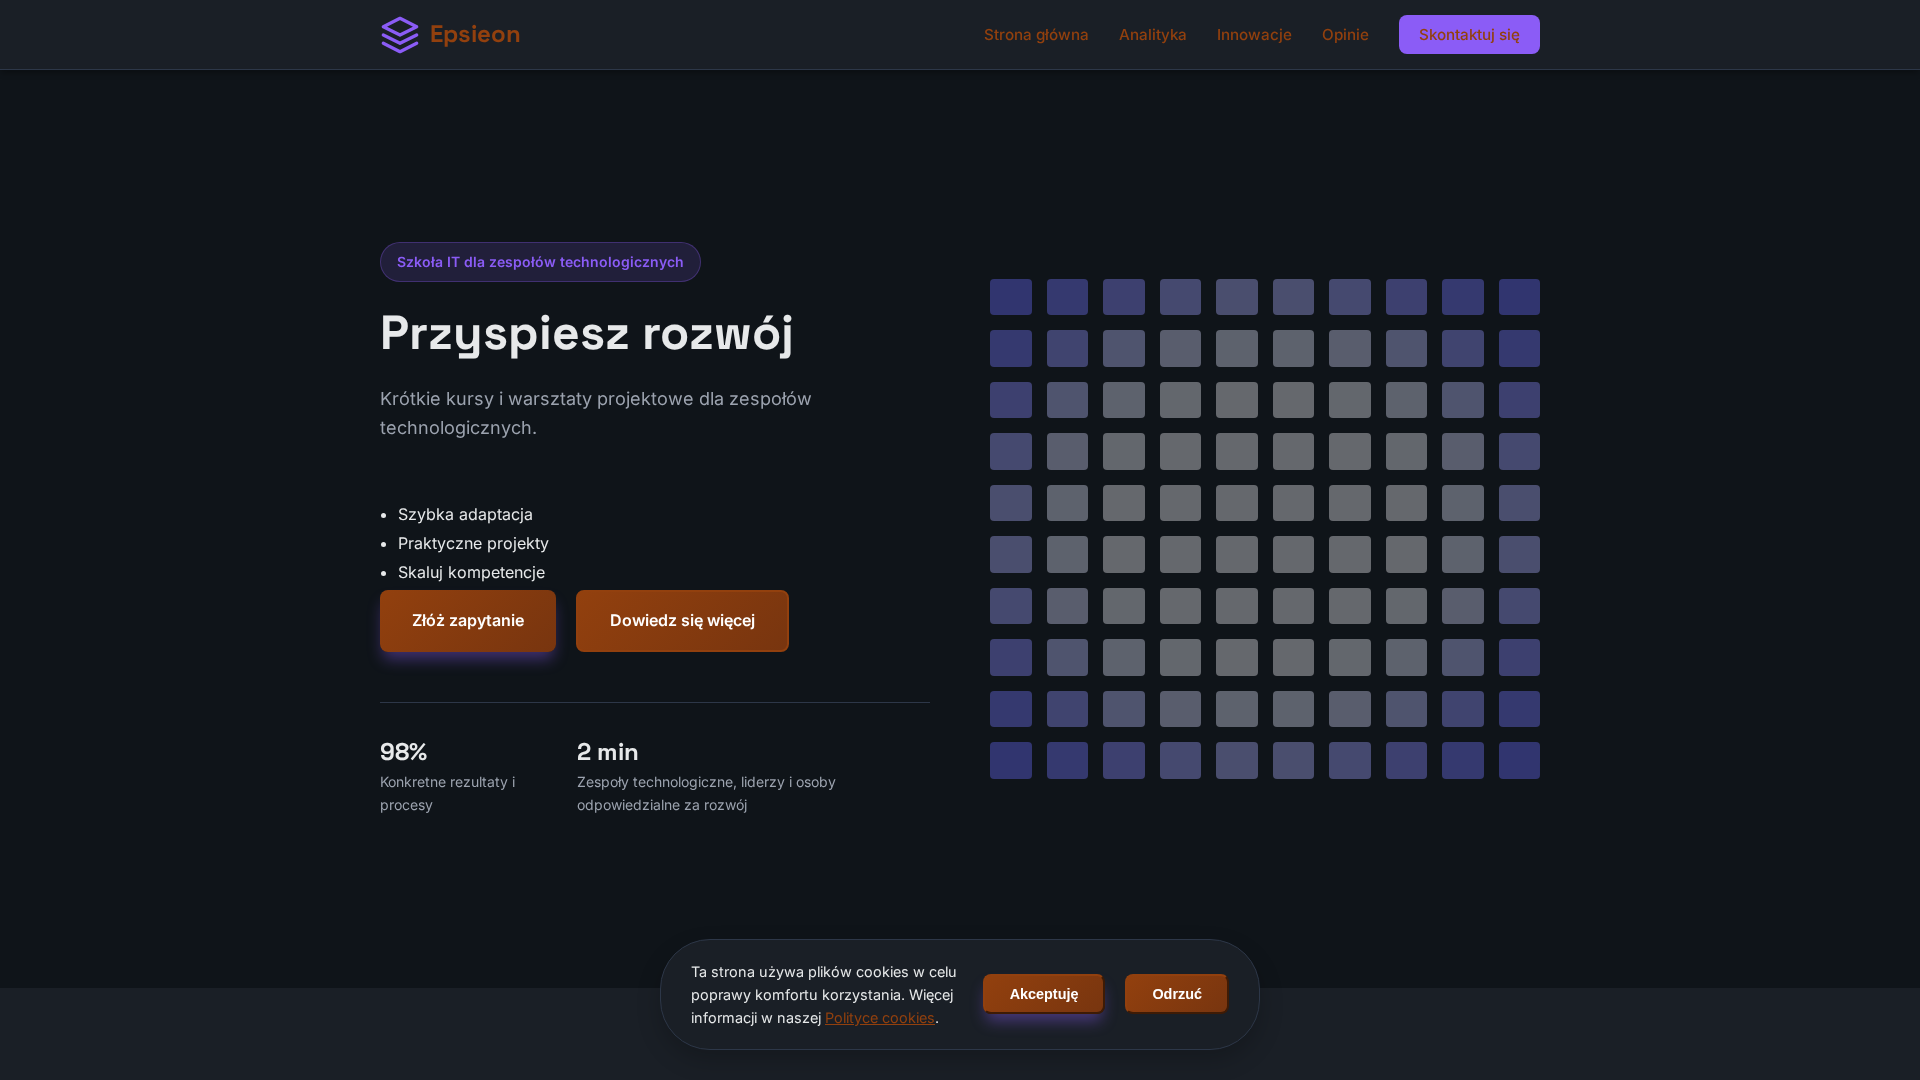Open Dowiedz się więcej button
Viewport: 1920px width, 1080px height.
coord(682,621)
